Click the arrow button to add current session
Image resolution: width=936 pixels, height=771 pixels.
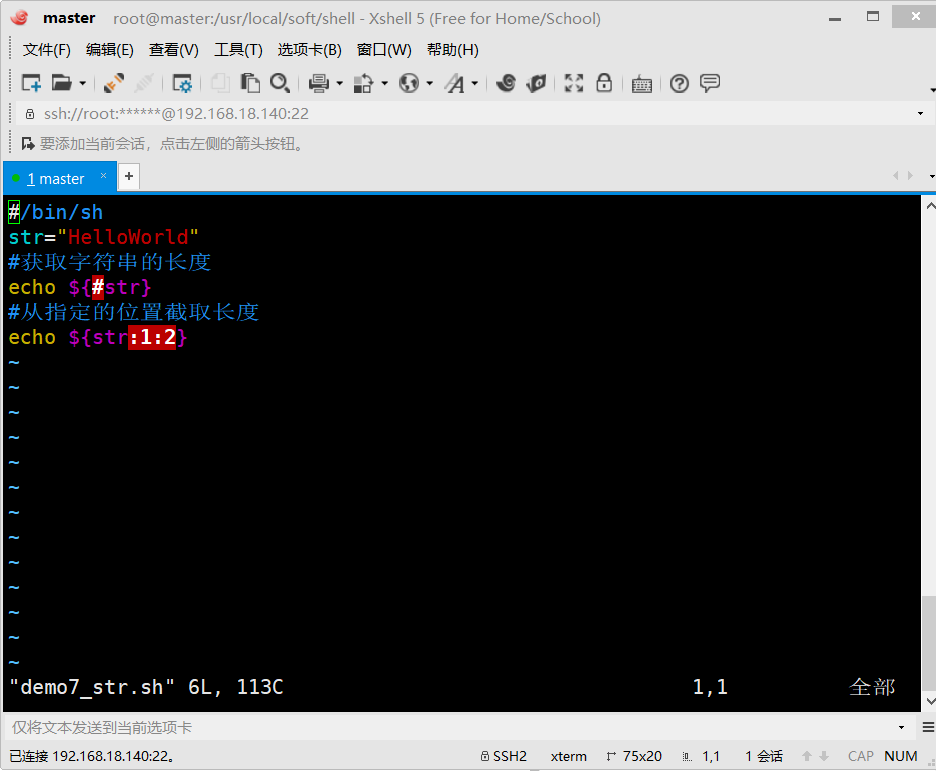28,144
